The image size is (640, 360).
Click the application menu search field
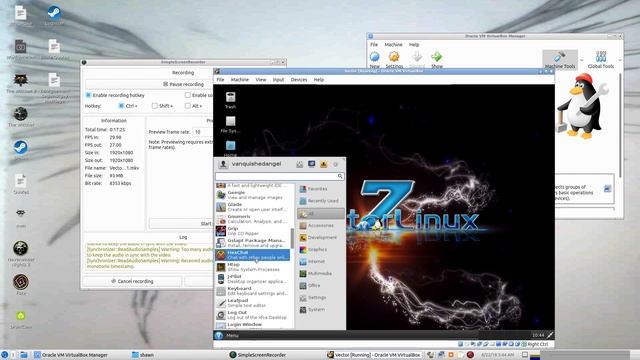tap(280, 176)
